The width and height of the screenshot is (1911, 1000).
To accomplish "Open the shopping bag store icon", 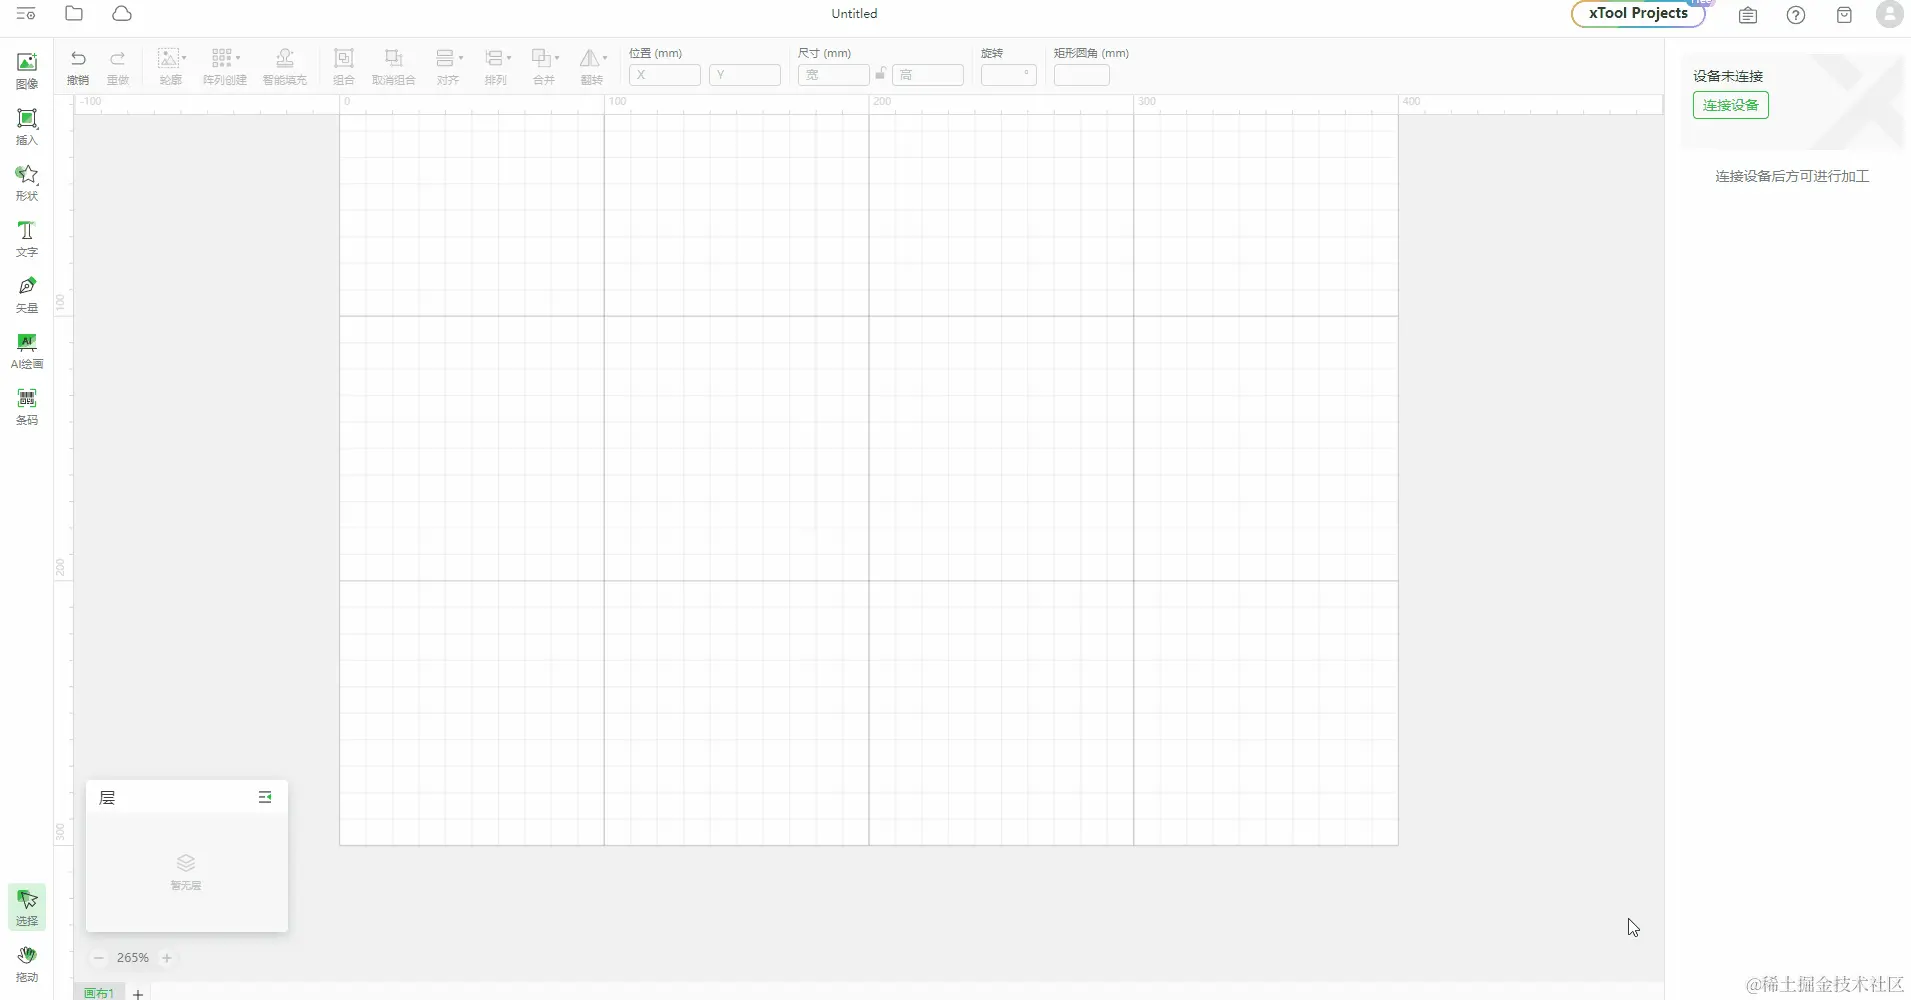I will pyautogui.click(x=1844, y=15).
